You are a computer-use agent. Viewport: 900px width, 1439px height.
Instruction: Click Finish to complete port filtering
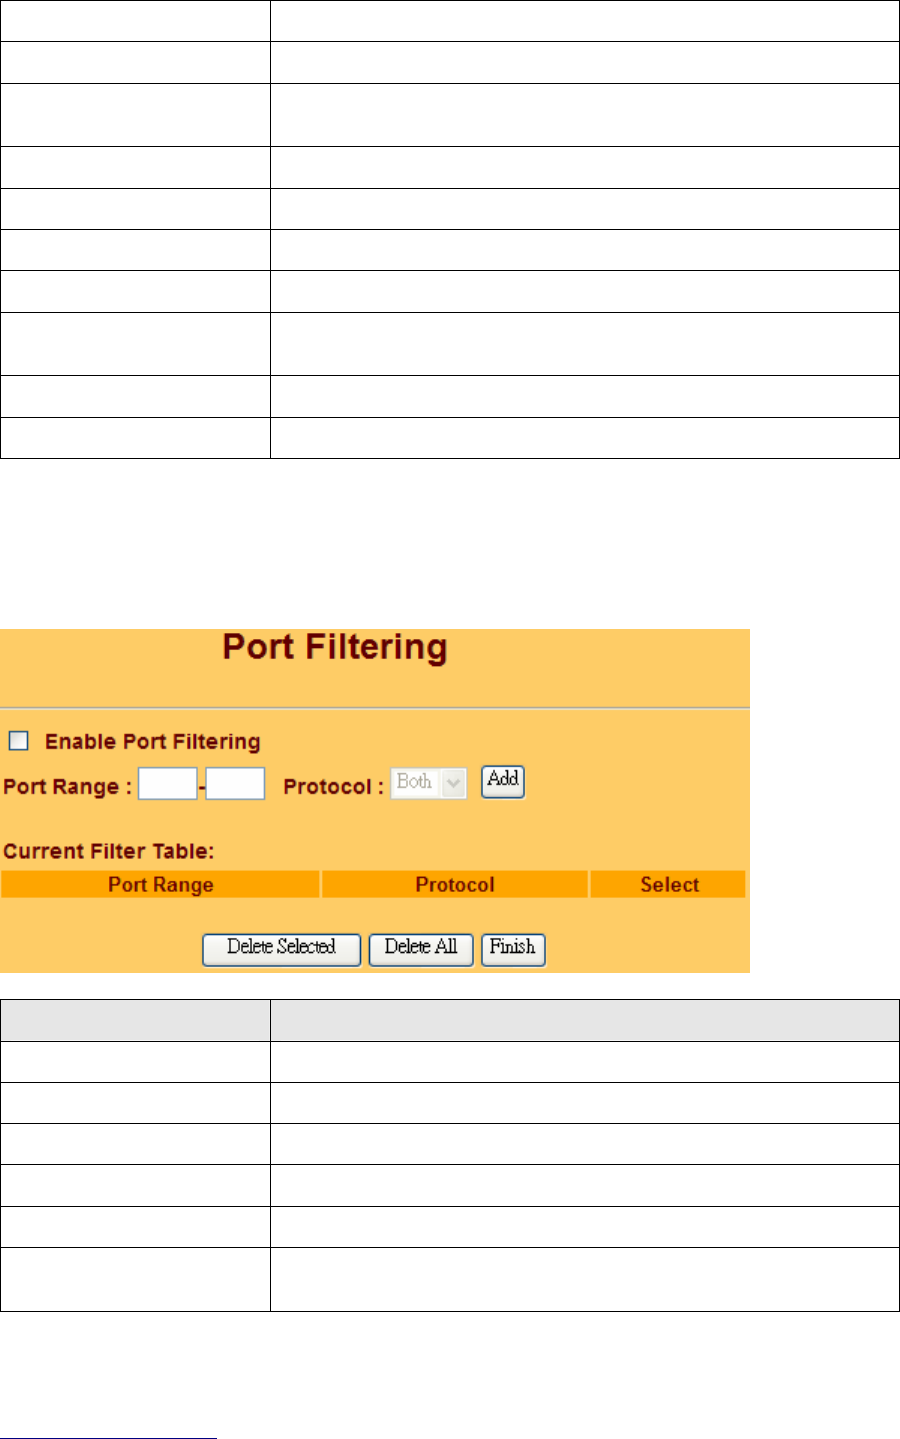point(513,948)
